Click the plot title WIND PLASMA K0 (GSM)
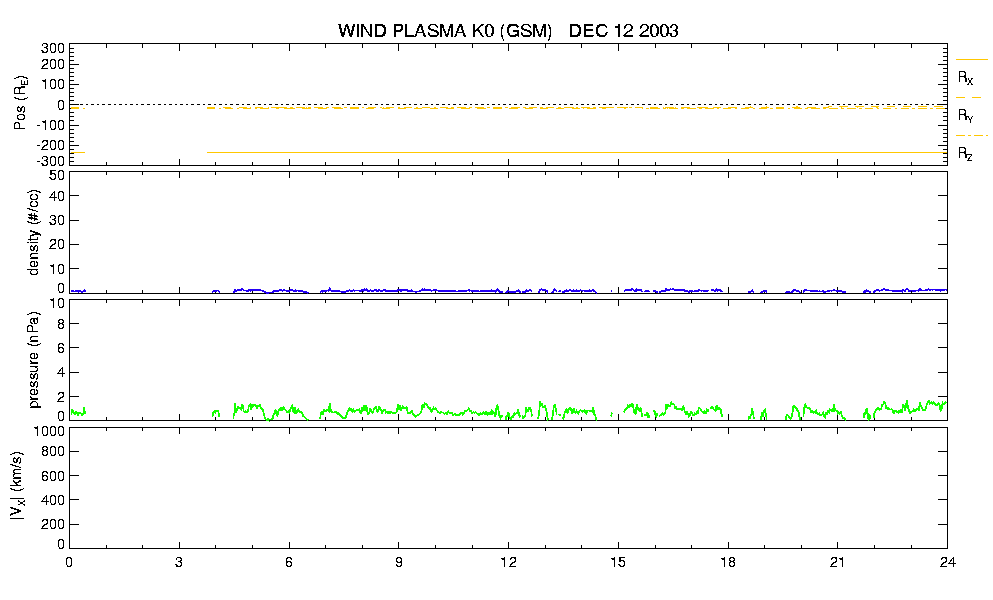993x600 pixels. 445,31
